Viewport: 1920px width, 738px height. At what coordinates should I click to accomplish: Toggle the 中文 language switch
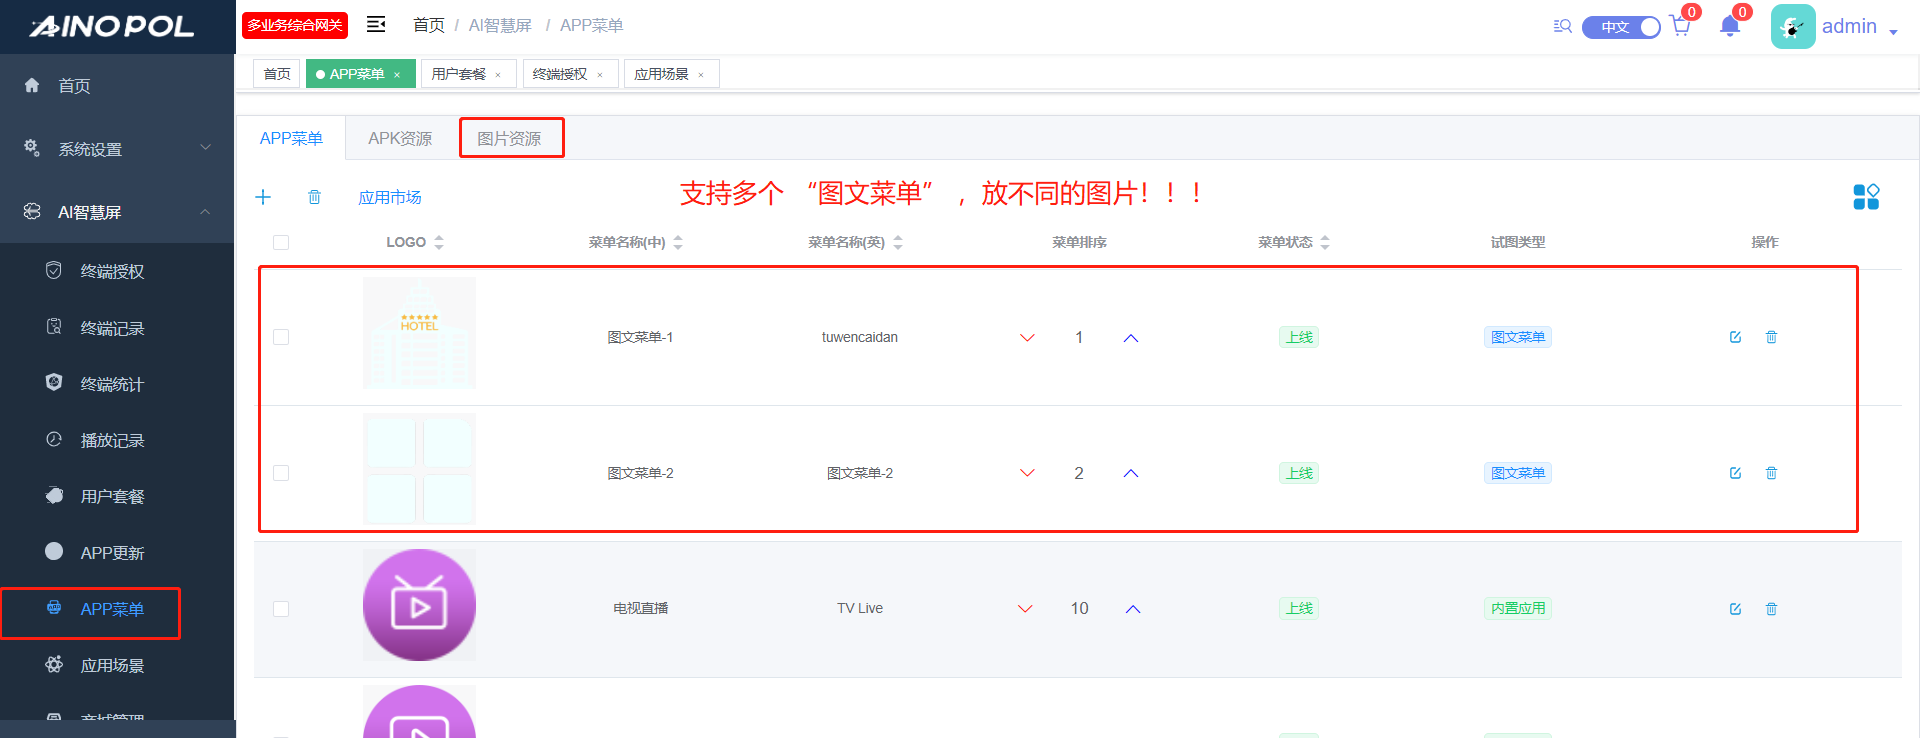pos(1621,27)
